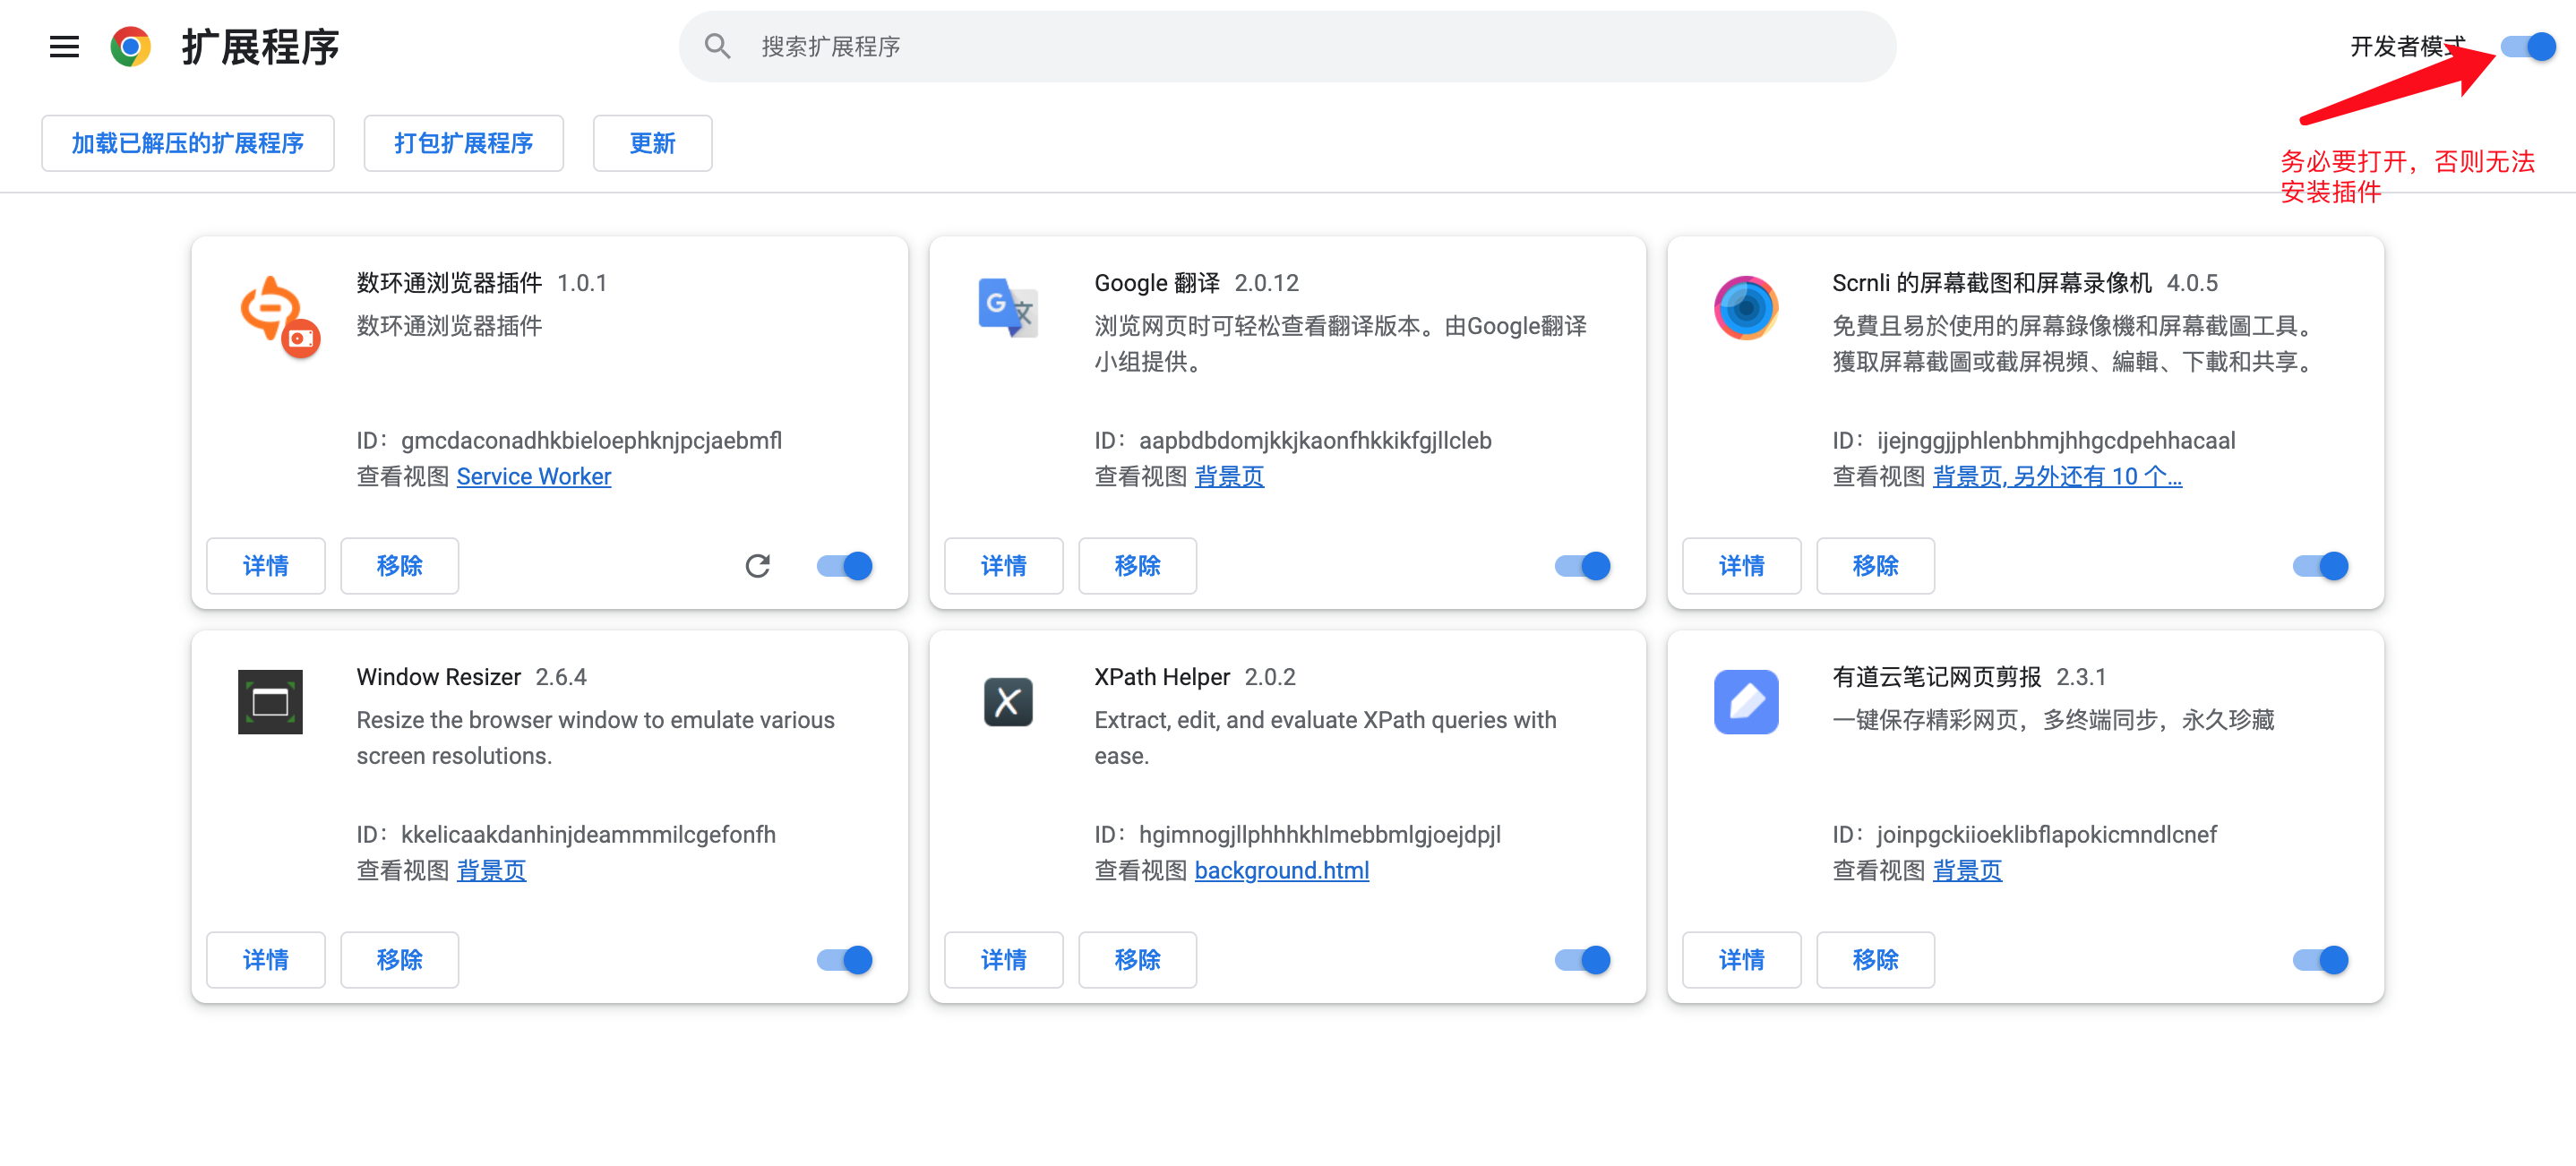2576x1166 pixels.
Task: Open XPath Helper background.html link
Action: pos(1282,871)
